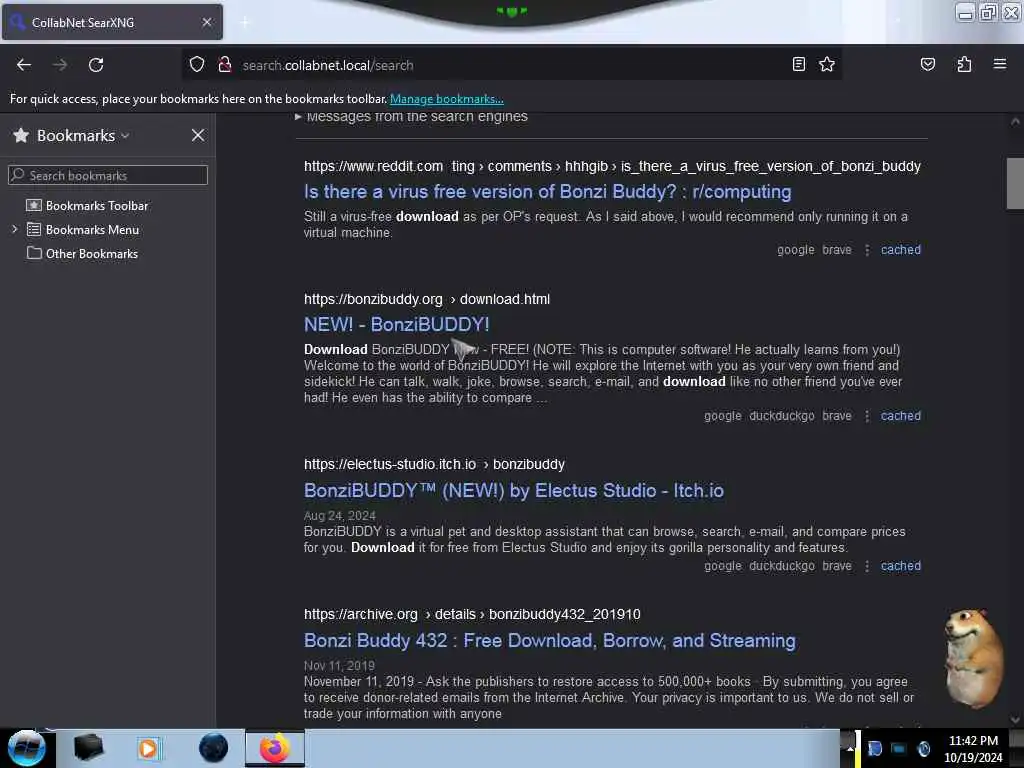This screenshot has height=768, width=1024.
Task: Click the taskbar clock showing 11:42 PM
Action: pos(973,748)
